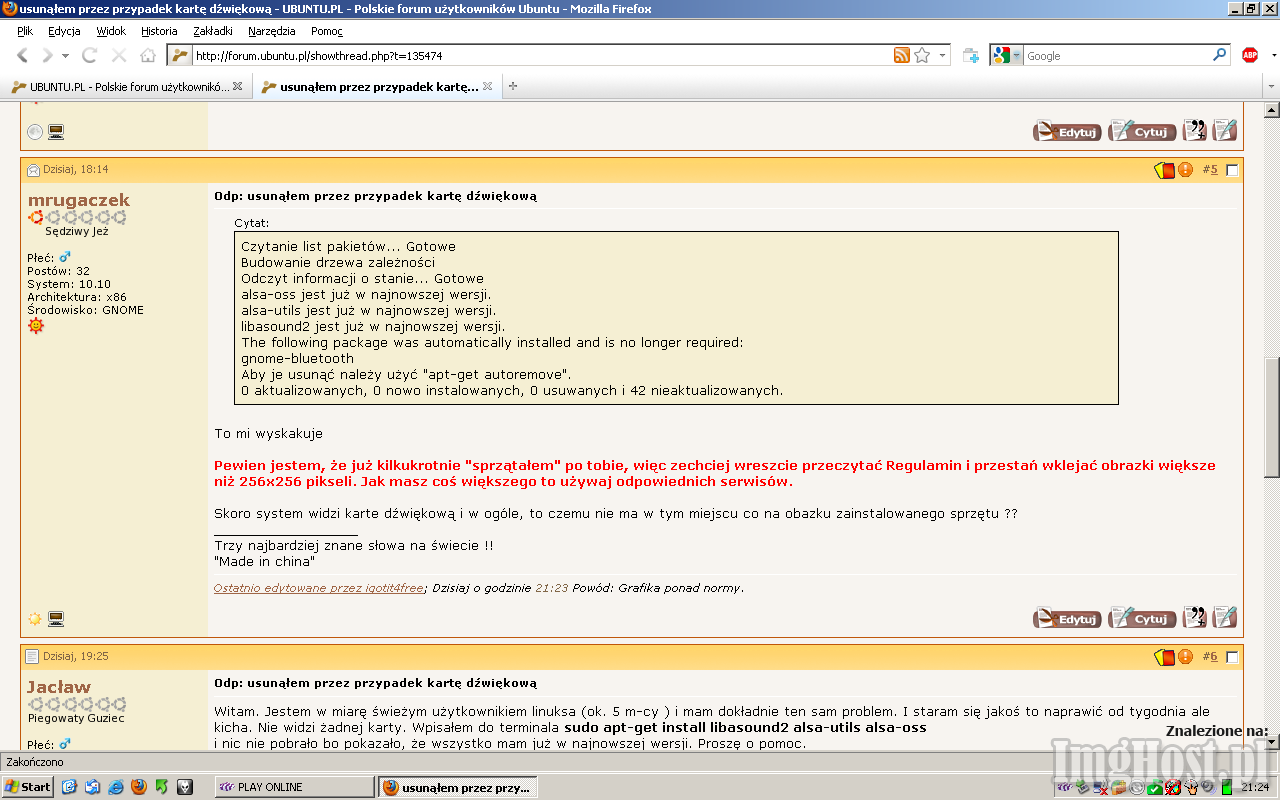Click computer icon at bottom of mrugaczek's post
The width and height of the screenshot is (1280, 800).
tap(56, 618)
